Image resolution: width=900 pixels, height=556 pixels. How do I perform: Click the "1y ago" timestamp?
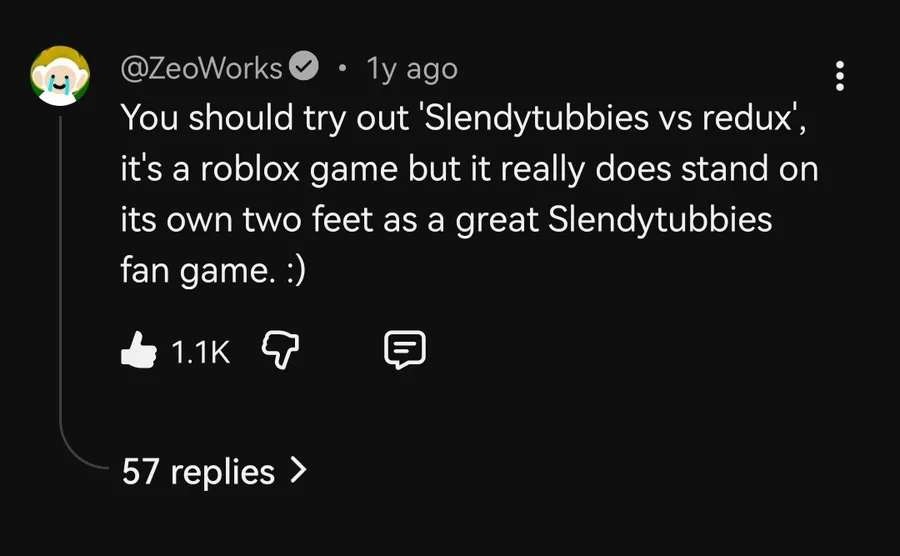pyautogui.click(x=412, y=69)
